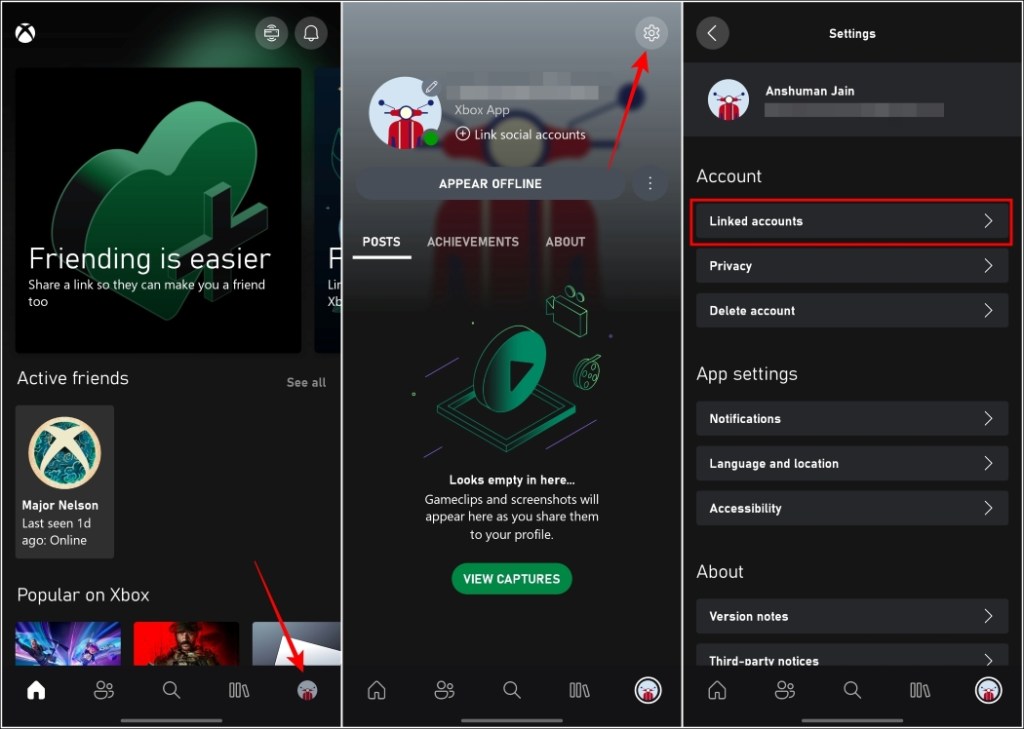This screenshot has height=729, width=1024.
Task: Expand the Language and location chevron
Action: click(989, 464)
